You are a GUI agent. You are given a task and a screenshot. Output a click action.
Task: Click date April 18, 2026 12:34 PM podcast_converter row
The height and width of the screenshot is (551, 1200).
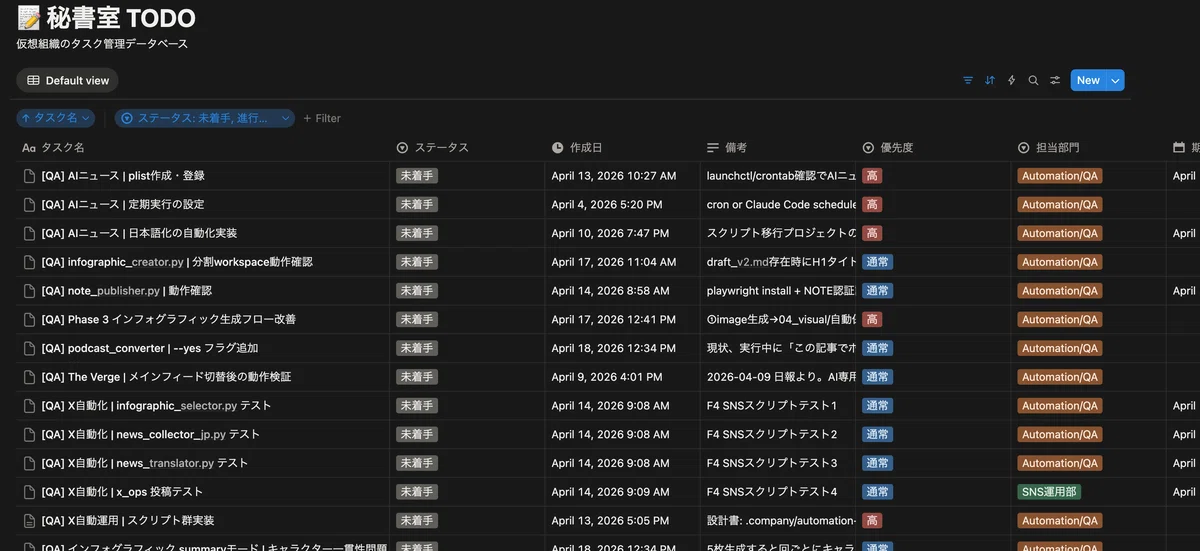[x=614, y=348]
